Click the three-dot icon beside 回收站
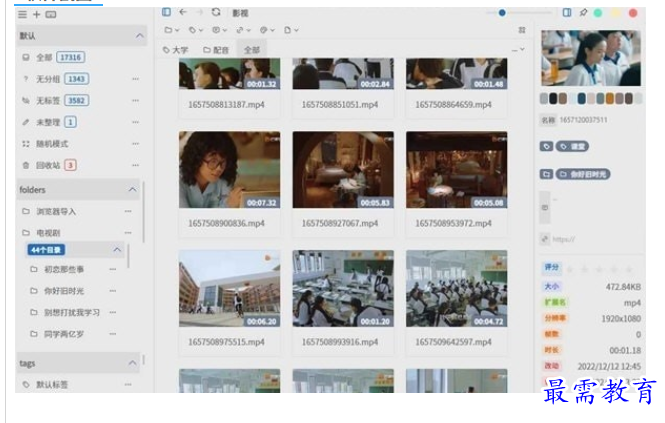The width and height of the screenshot is (665, 423). pos(135,165)
